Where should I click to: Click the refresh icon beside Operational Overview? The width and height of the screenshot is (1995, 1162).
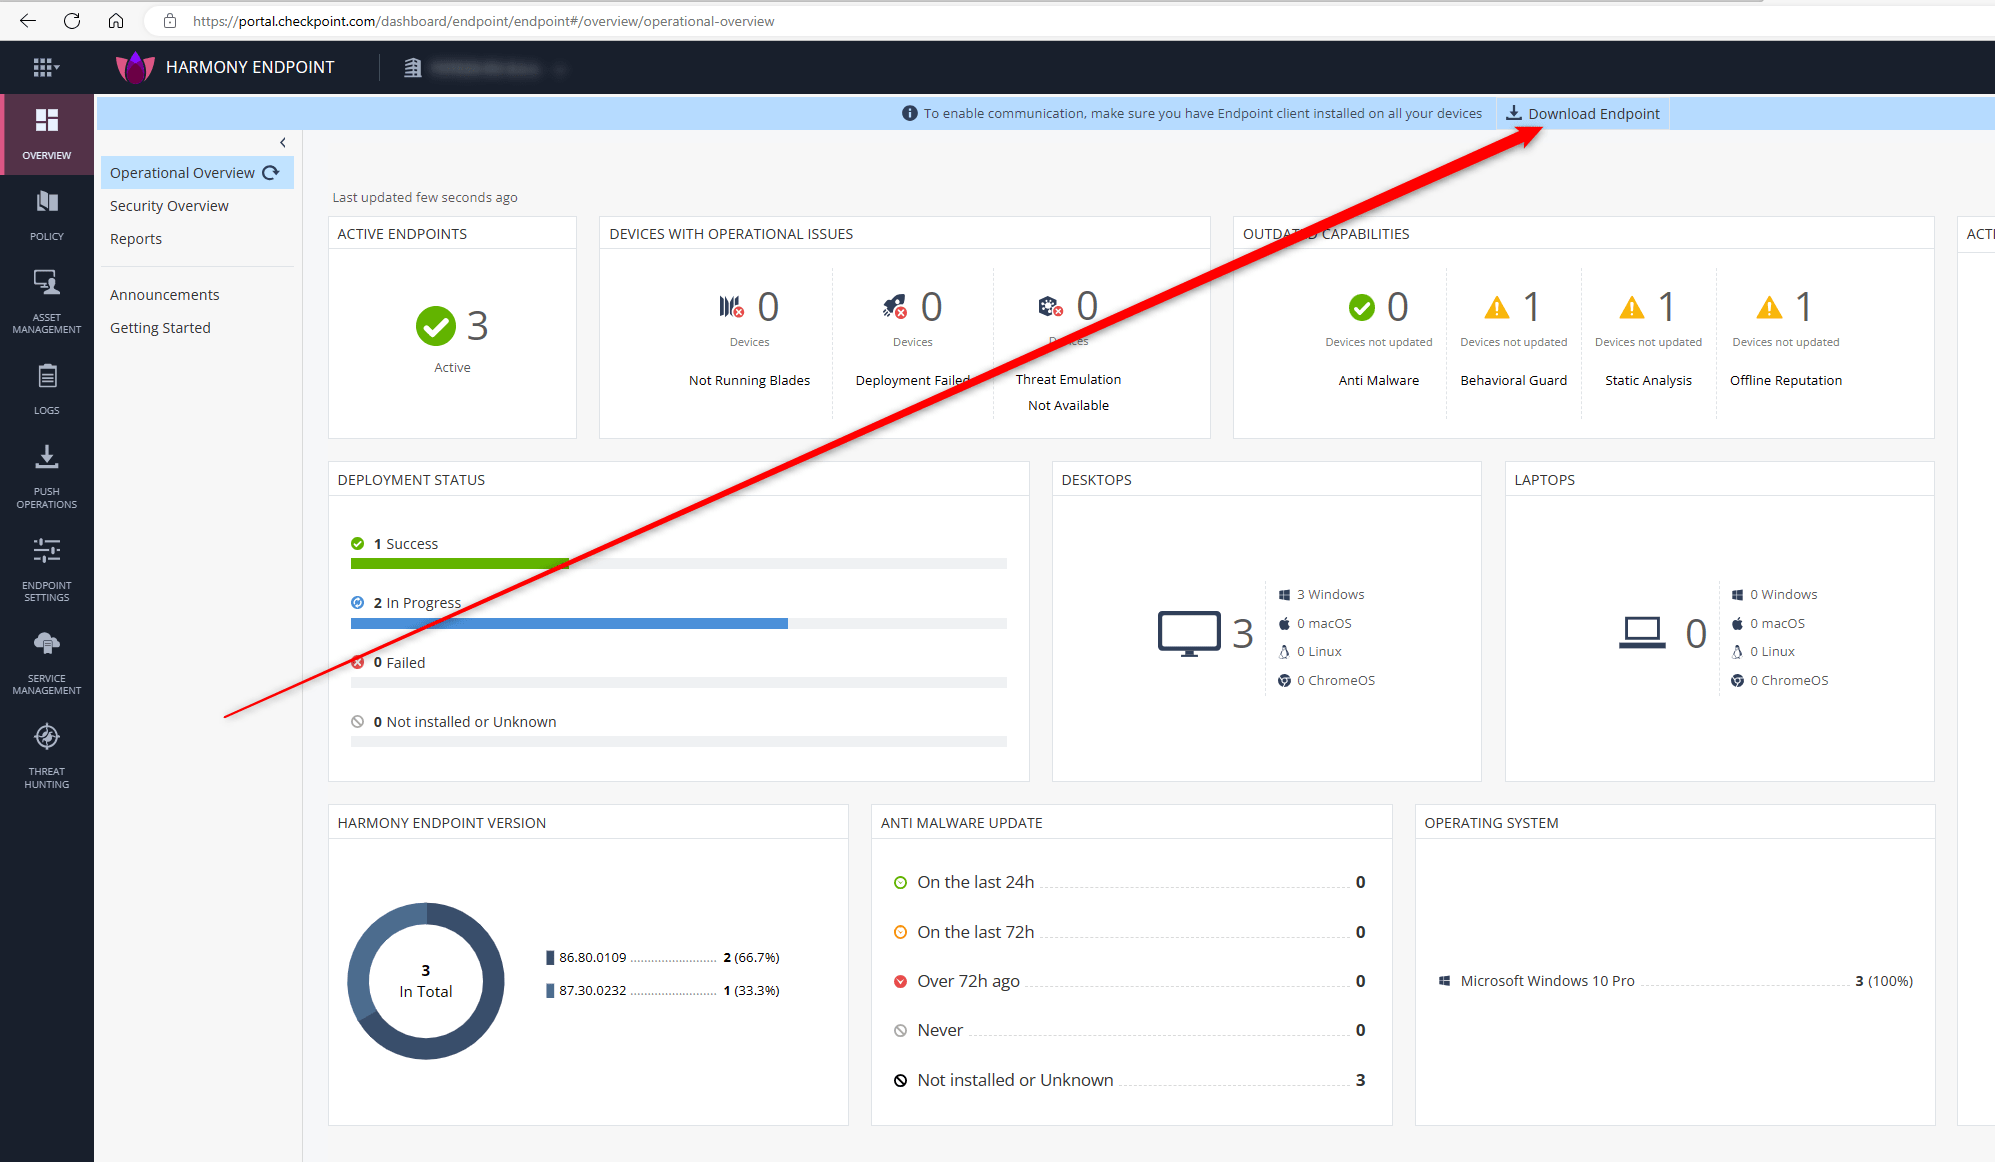click(x=271, y=173)
